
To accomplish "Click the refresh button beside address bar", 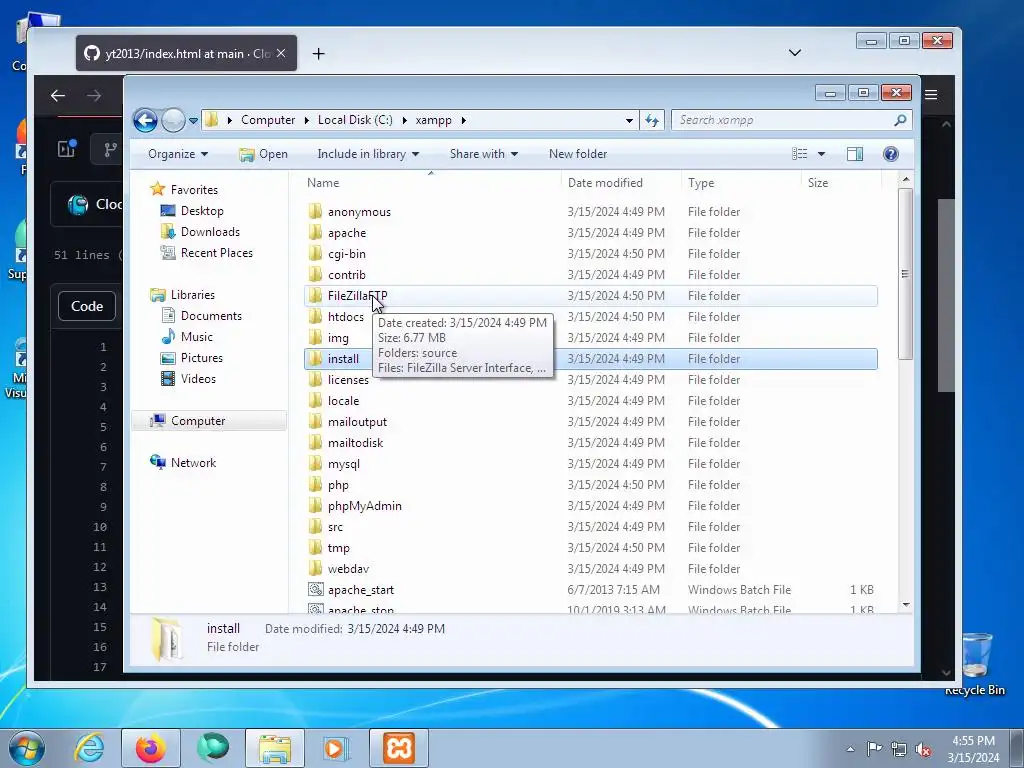I will pos(652,120).
